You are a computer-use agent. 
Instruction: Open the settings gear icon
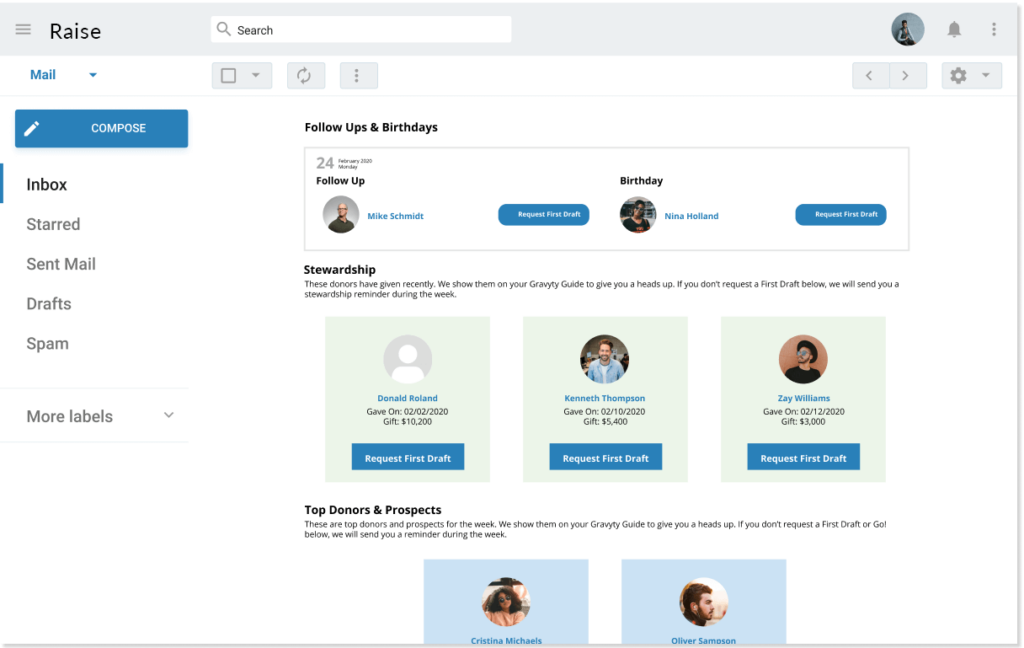coord(960,75)
